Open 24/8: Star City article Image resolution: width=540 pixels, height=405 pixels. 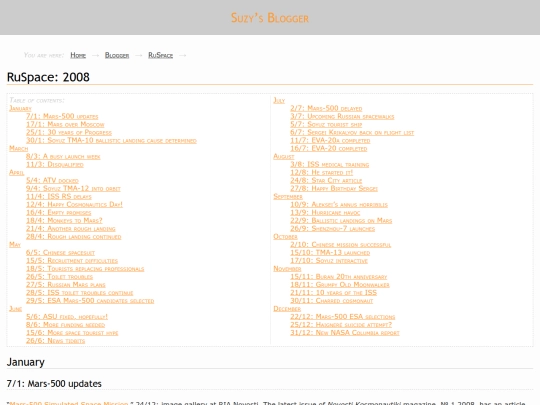click(326, 180)
